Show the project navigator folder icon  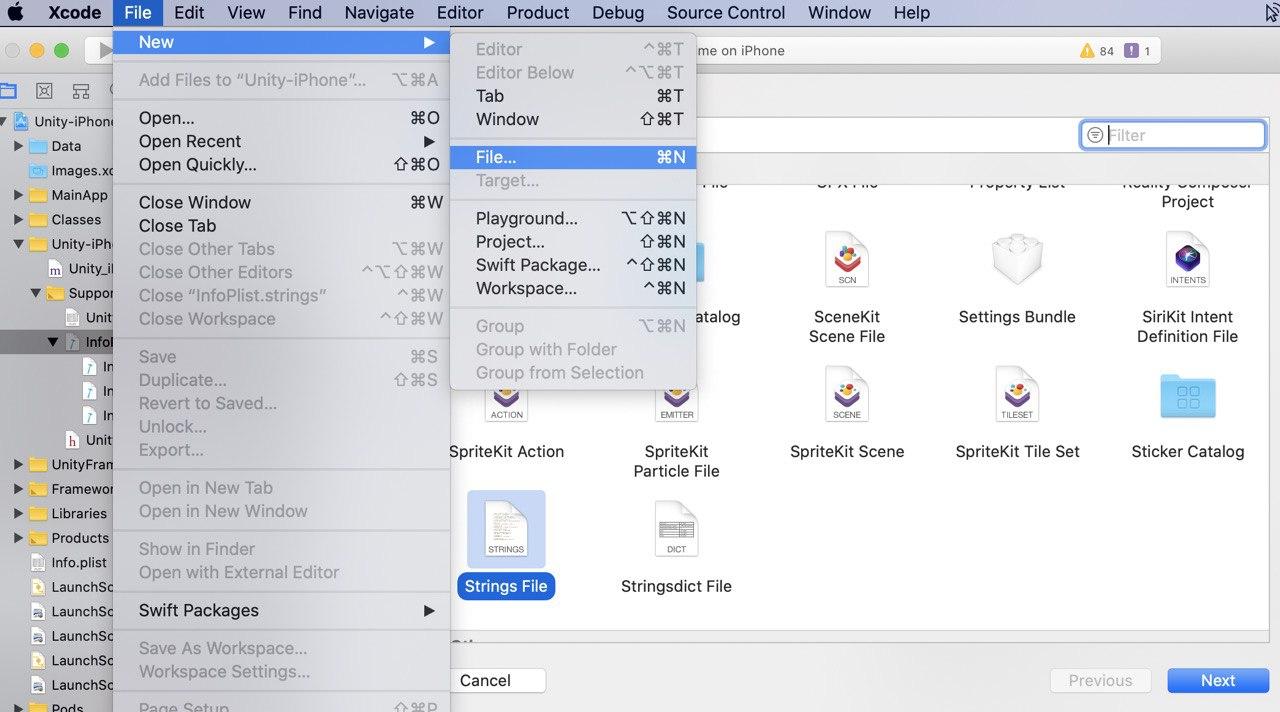[7, 91]
